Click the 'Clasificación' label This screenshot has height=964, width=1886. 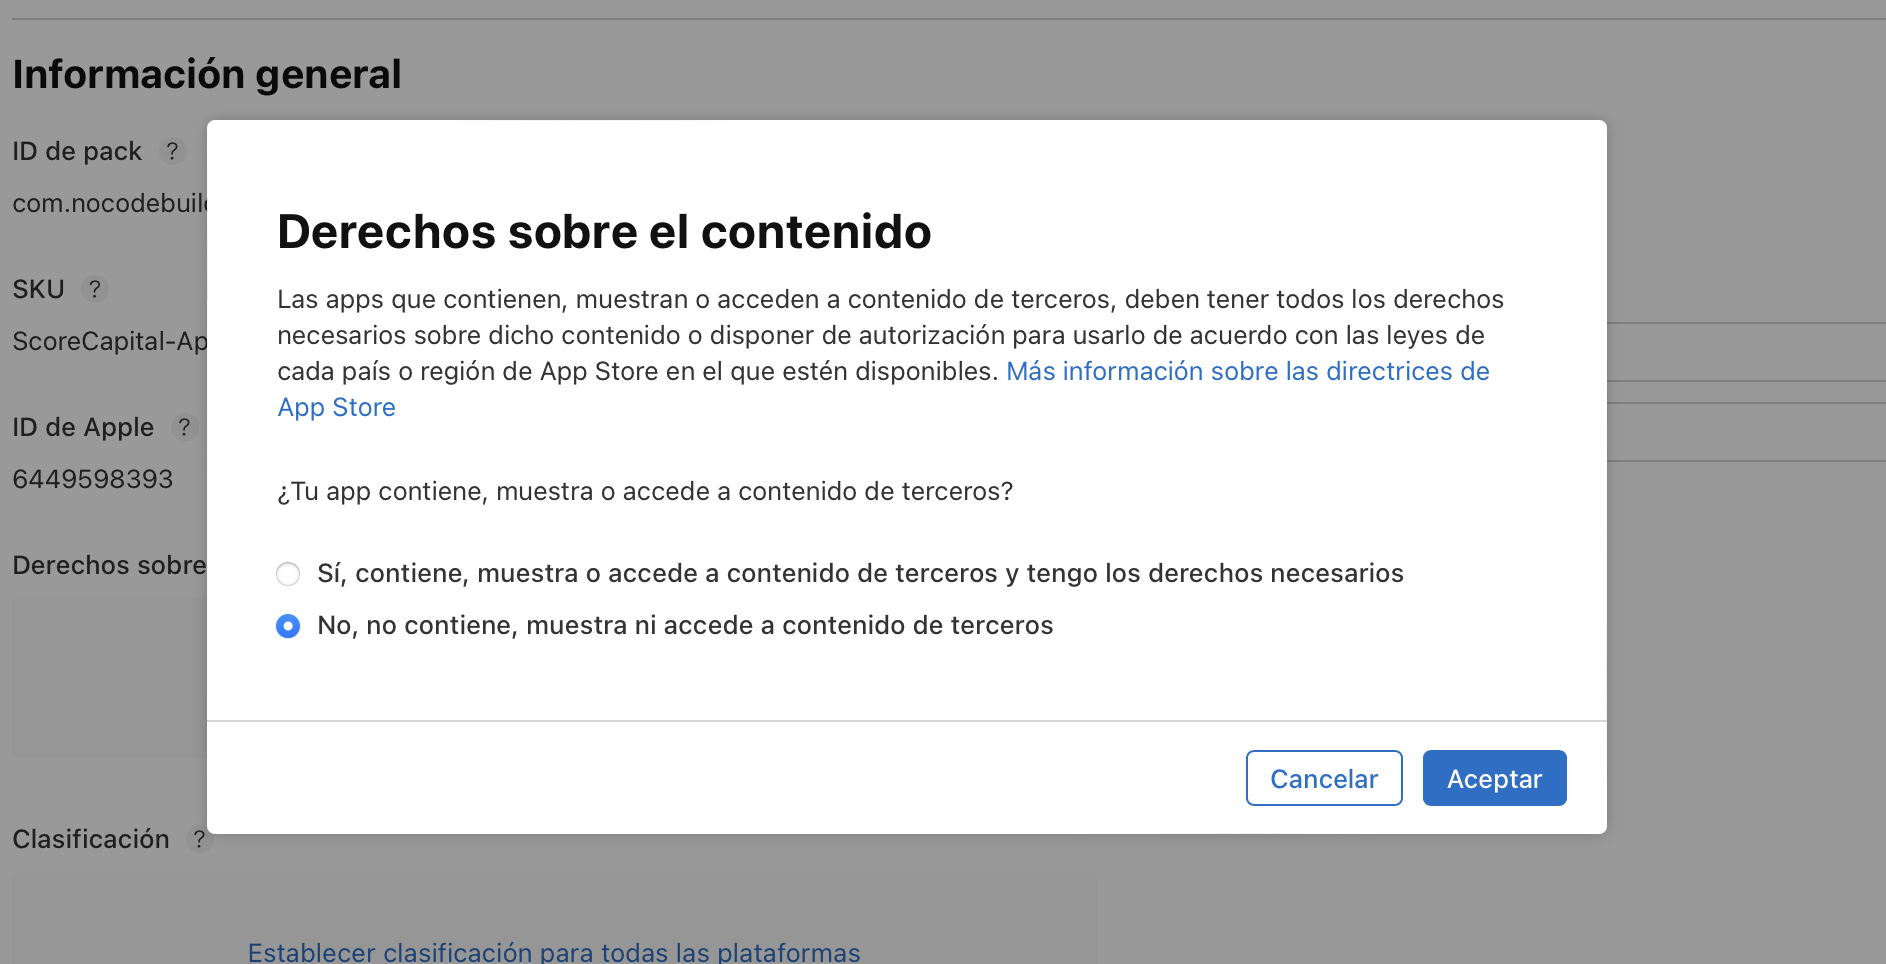pos(91,839)
